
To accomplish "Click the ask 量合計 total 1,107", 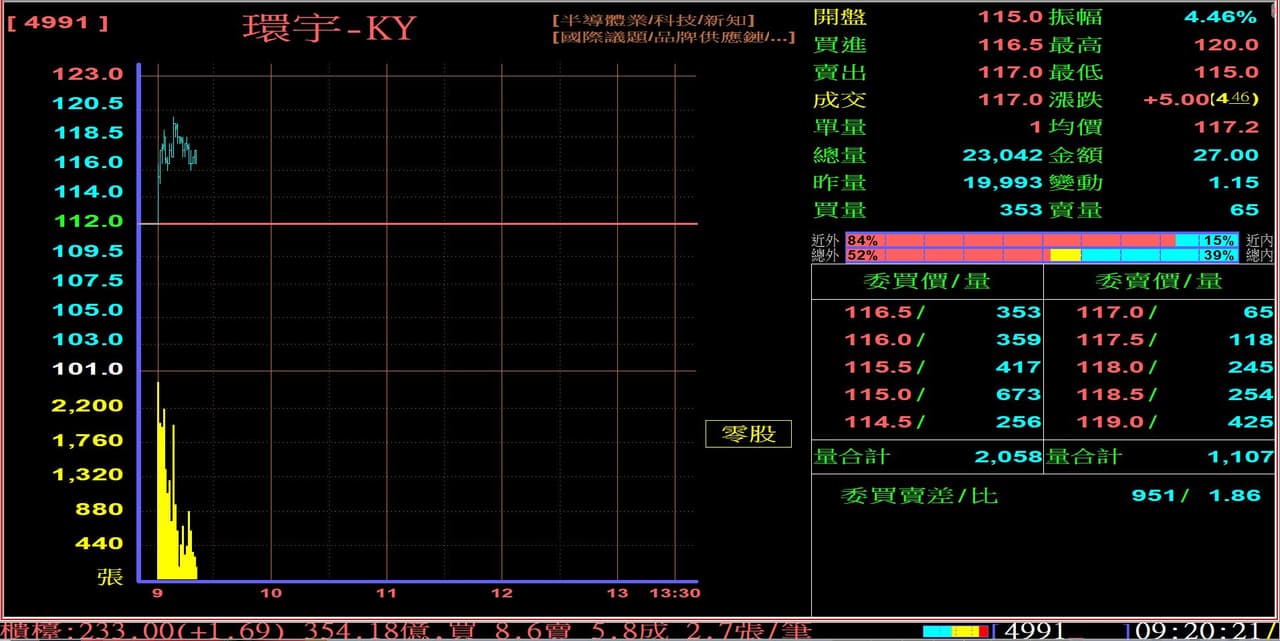I will click(x=1239, y=457).
